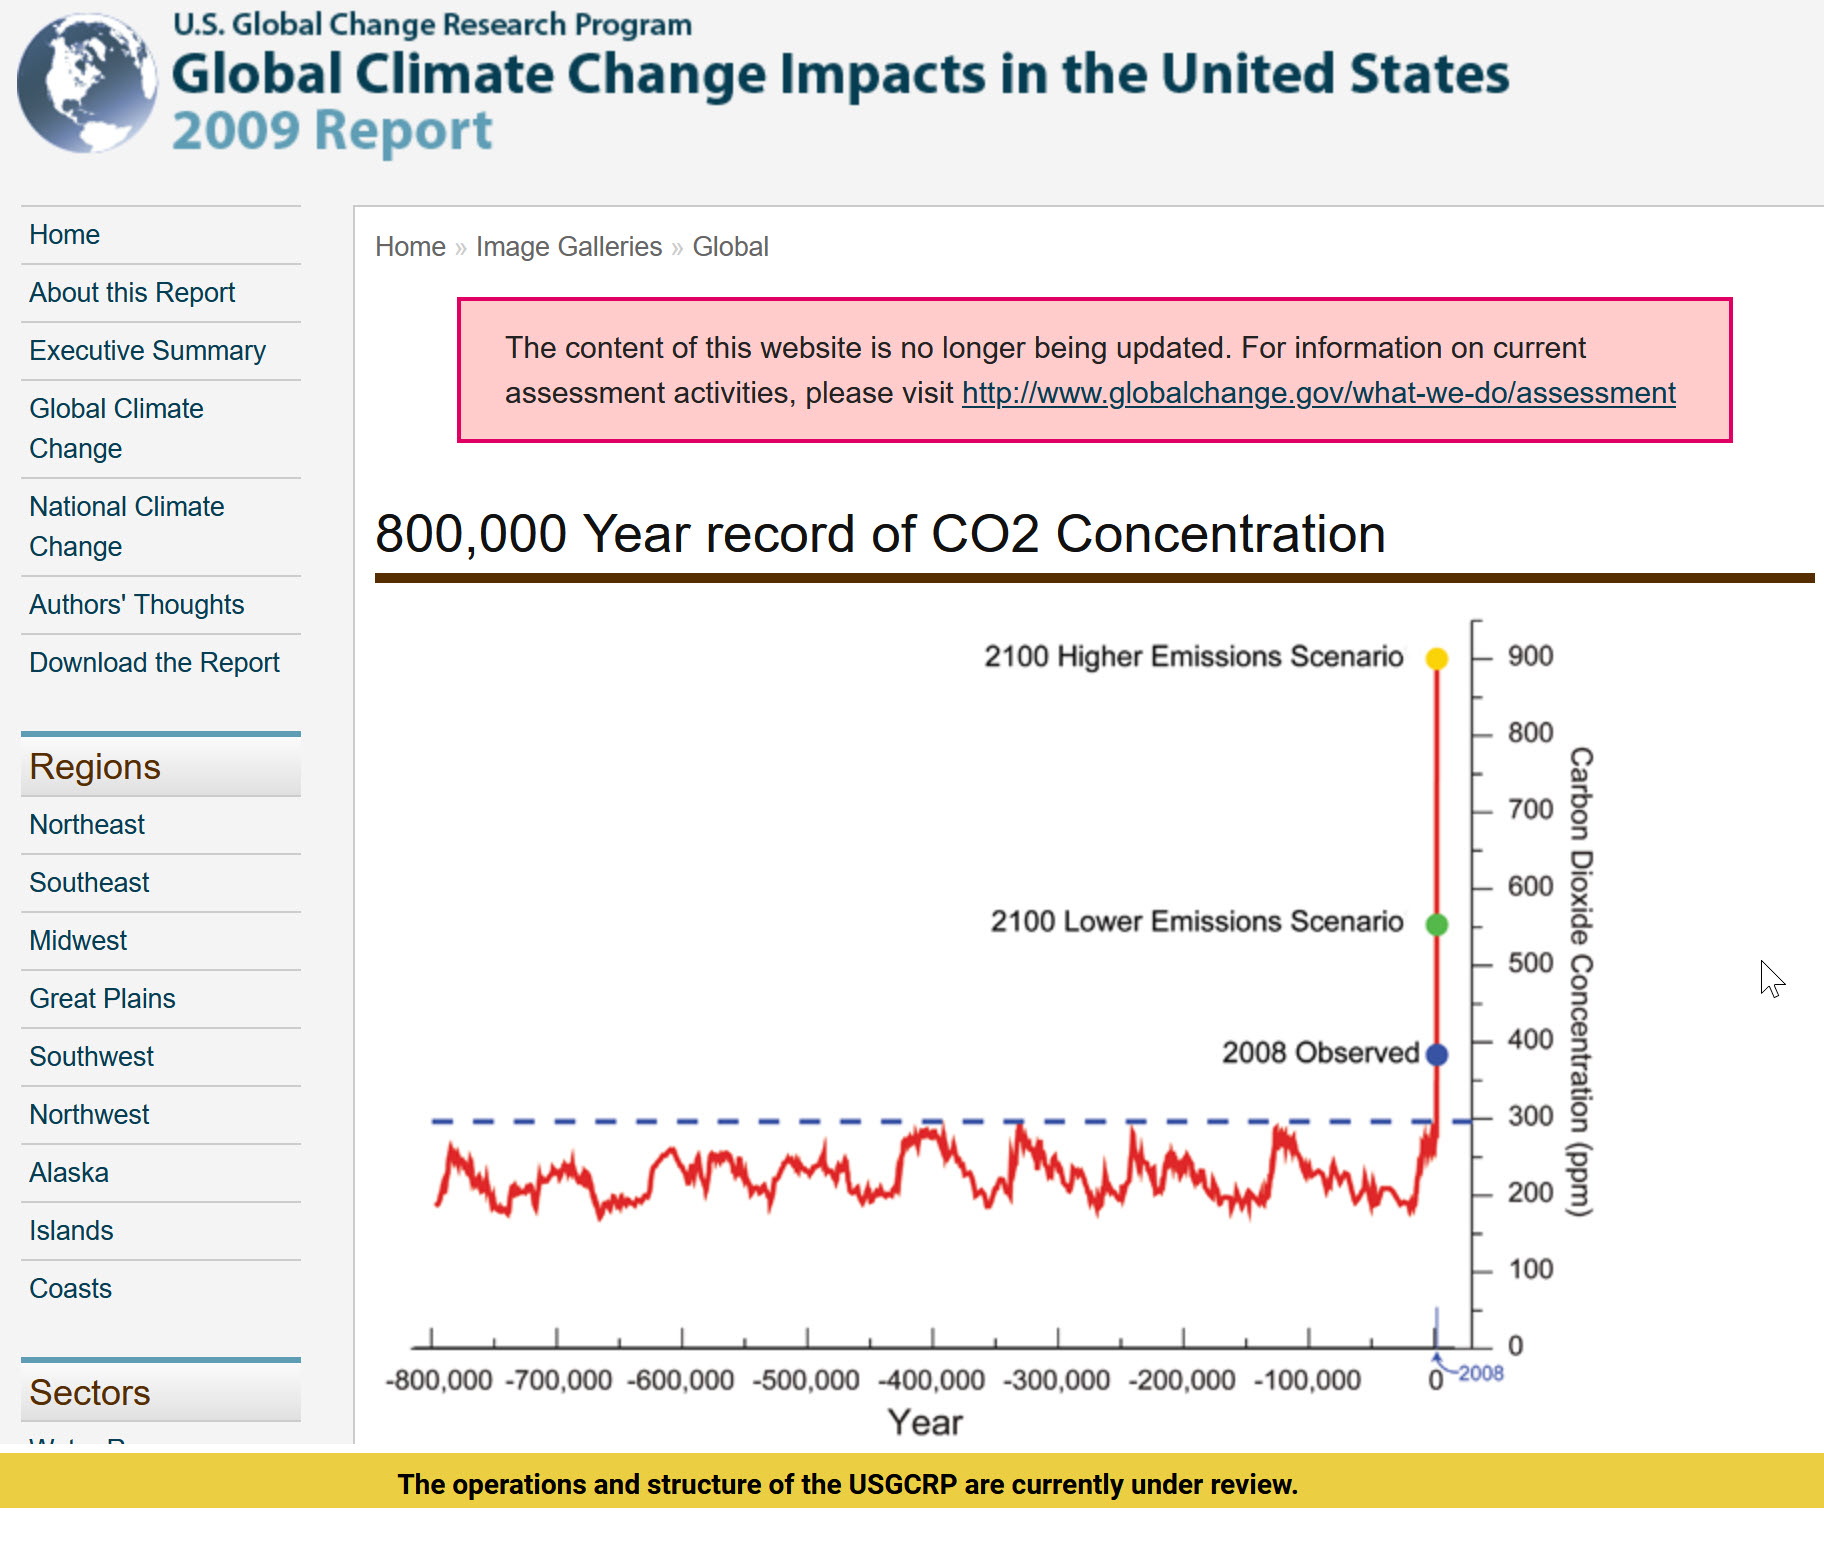Open the Alaska region page
The width and height of the screenshot is (1824, 1552).
69,1173
